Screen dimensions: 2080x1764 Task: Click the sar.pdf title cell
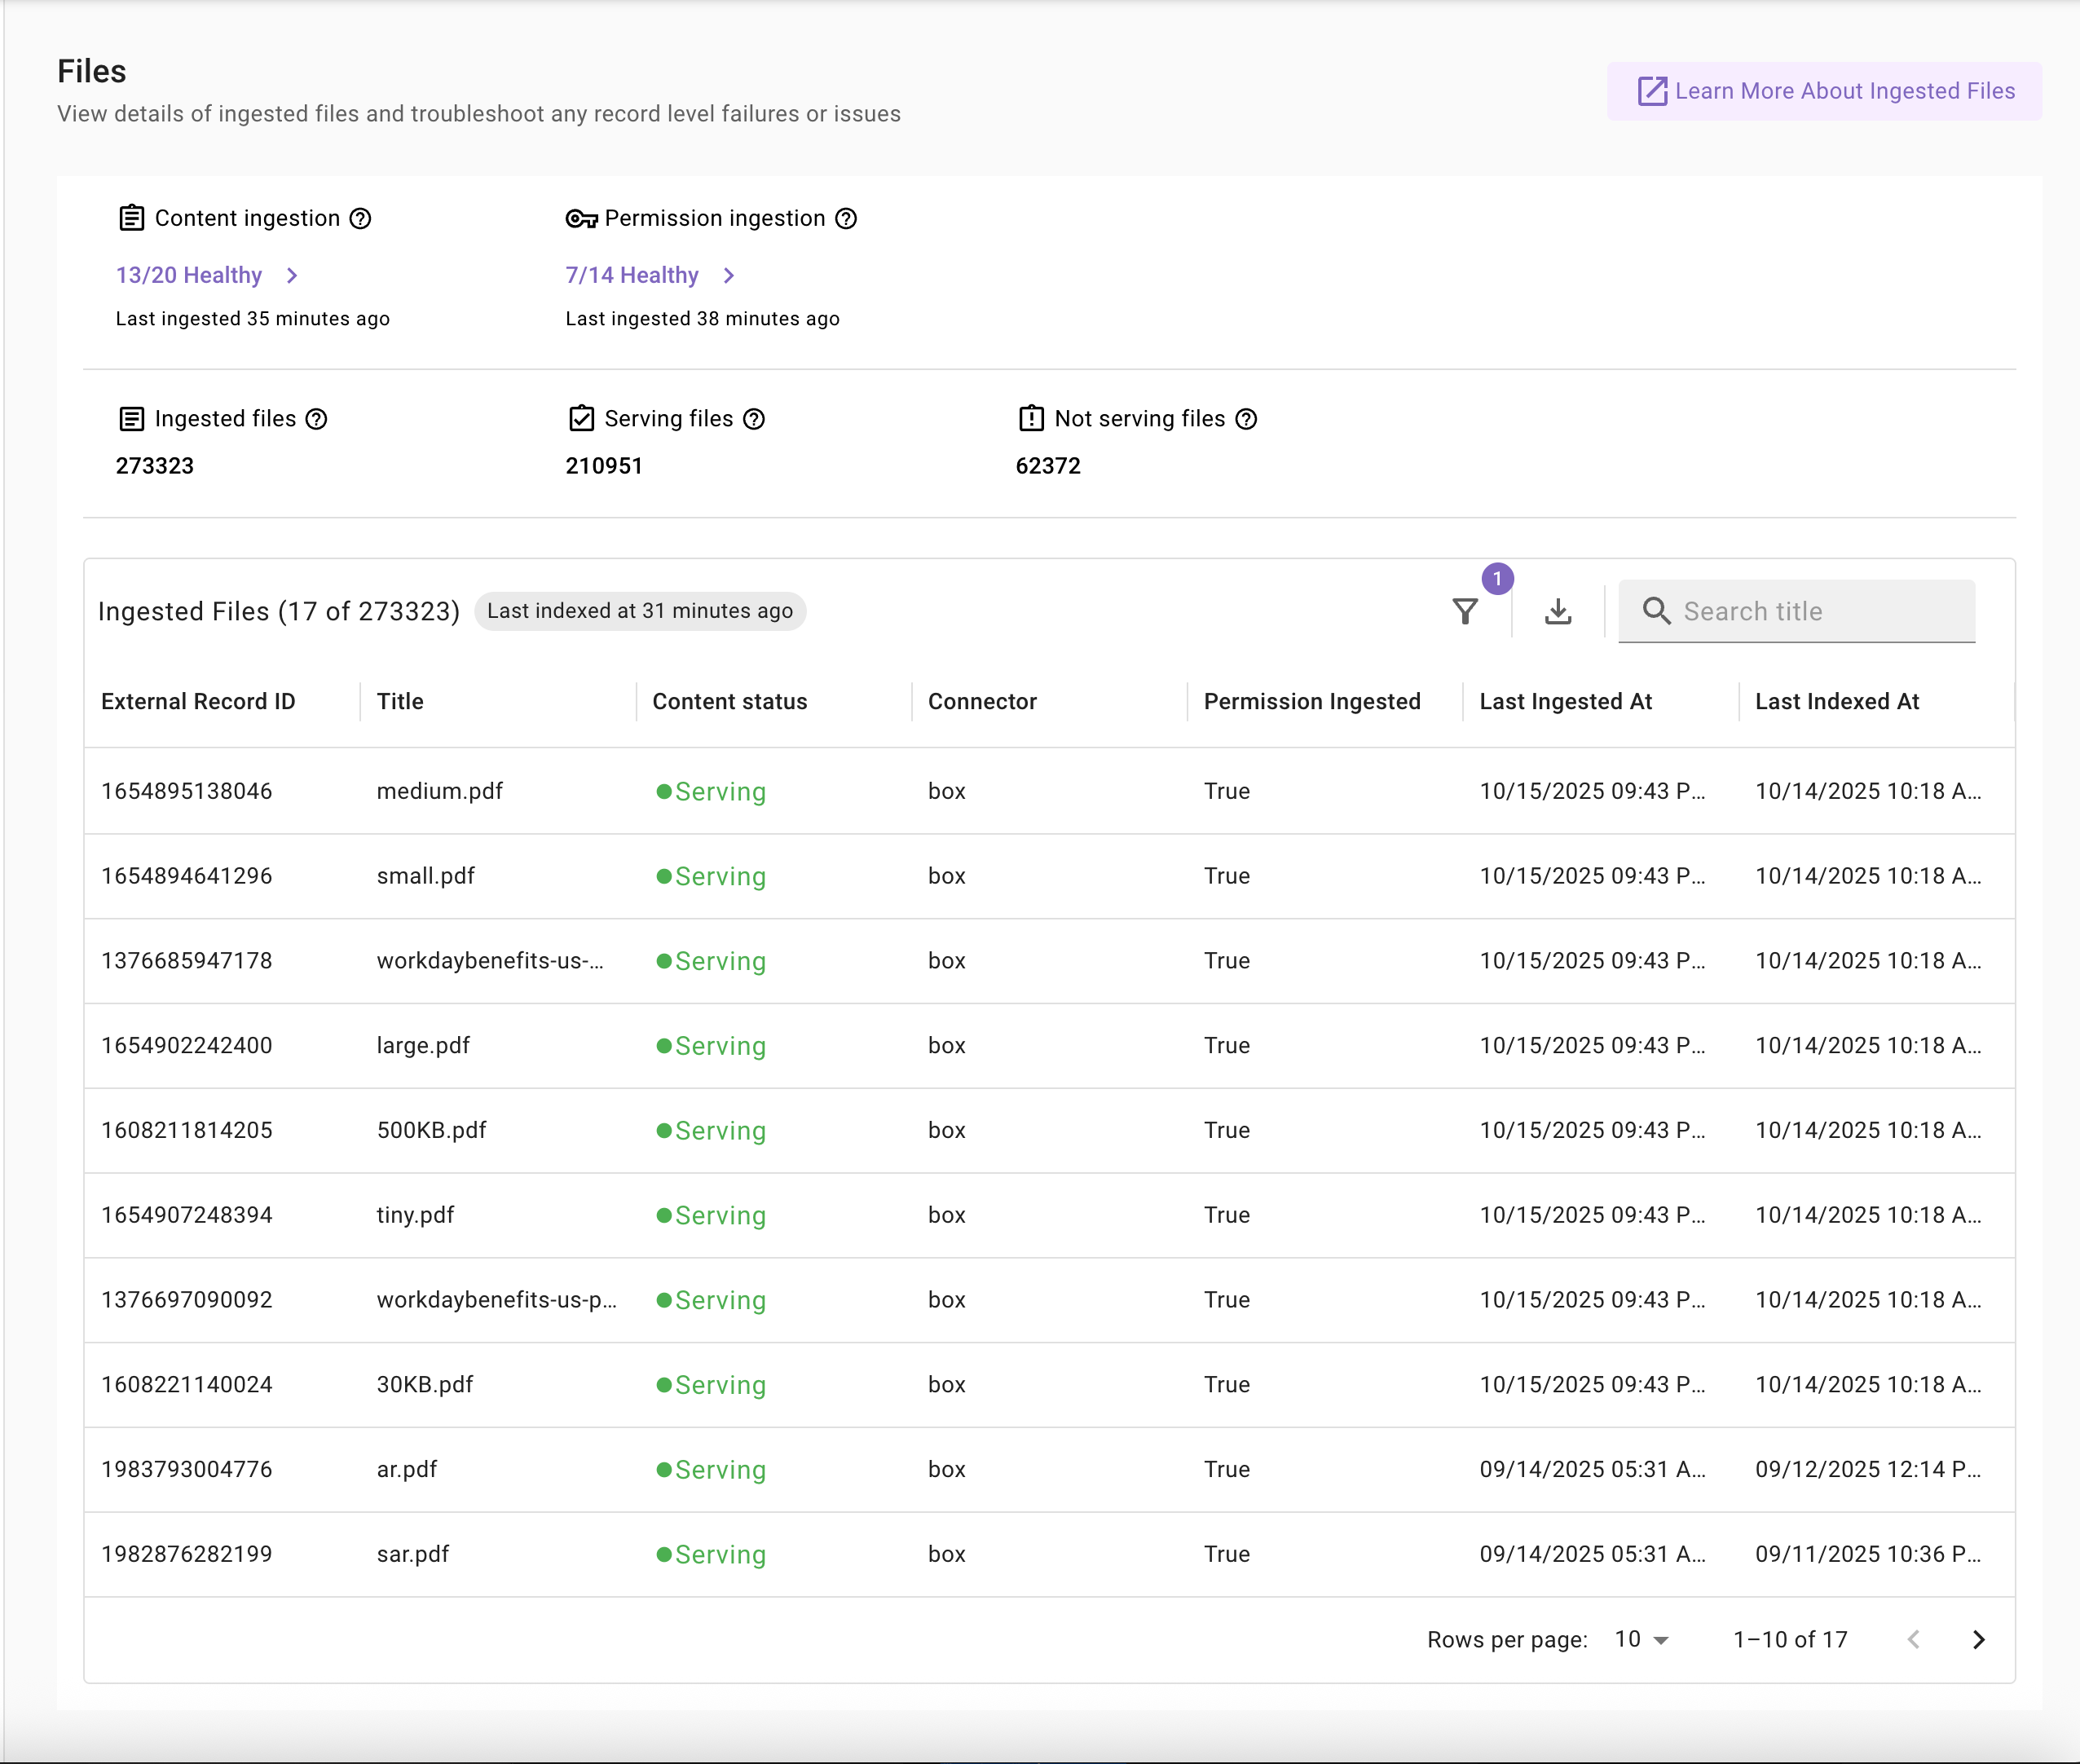tap(413, 1554)
